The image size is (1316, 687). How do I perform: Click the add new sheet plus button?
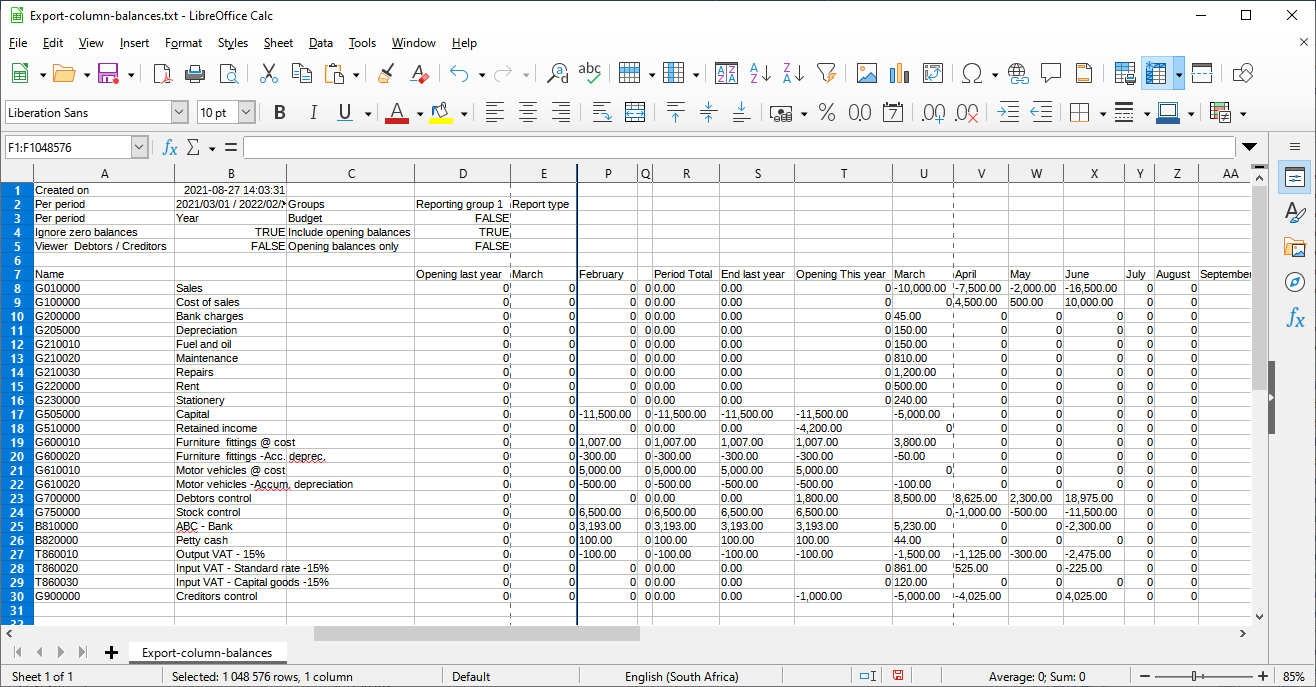[x=111, y=653]
